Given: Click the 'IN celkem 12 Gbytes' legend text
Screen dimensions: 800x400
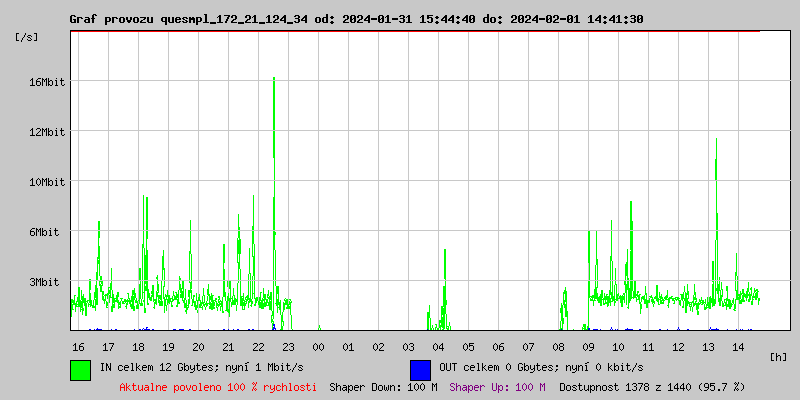Looking at the screenshot, I should pos(201,367).
